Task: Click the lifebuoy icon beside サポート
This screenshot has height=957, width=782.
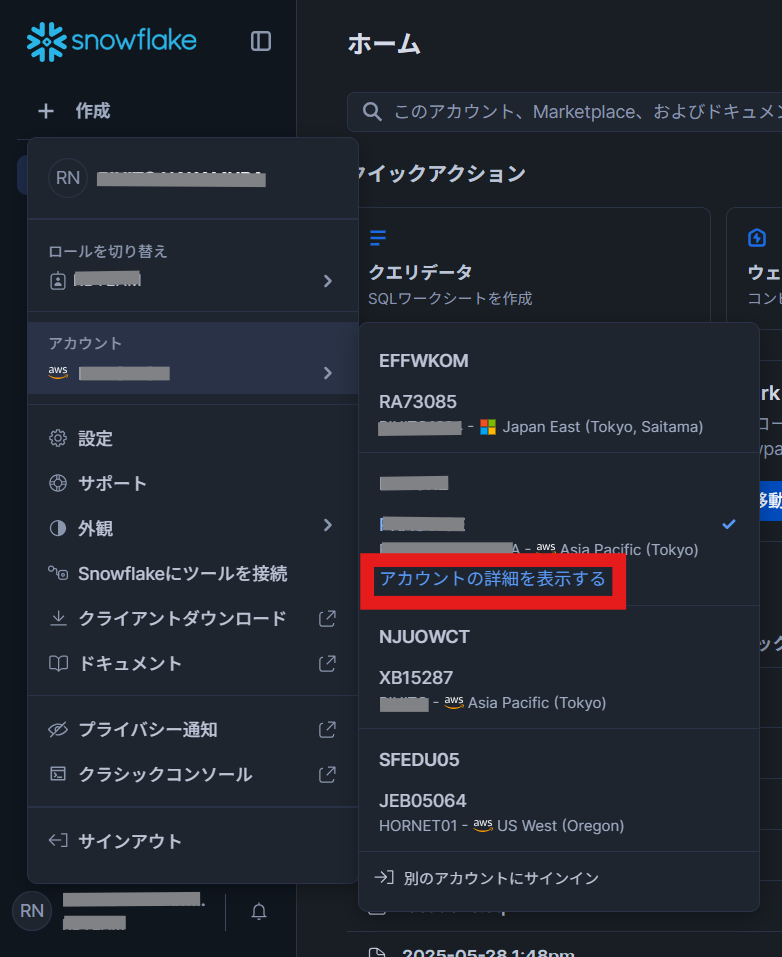Action: (x=57, y=483)
